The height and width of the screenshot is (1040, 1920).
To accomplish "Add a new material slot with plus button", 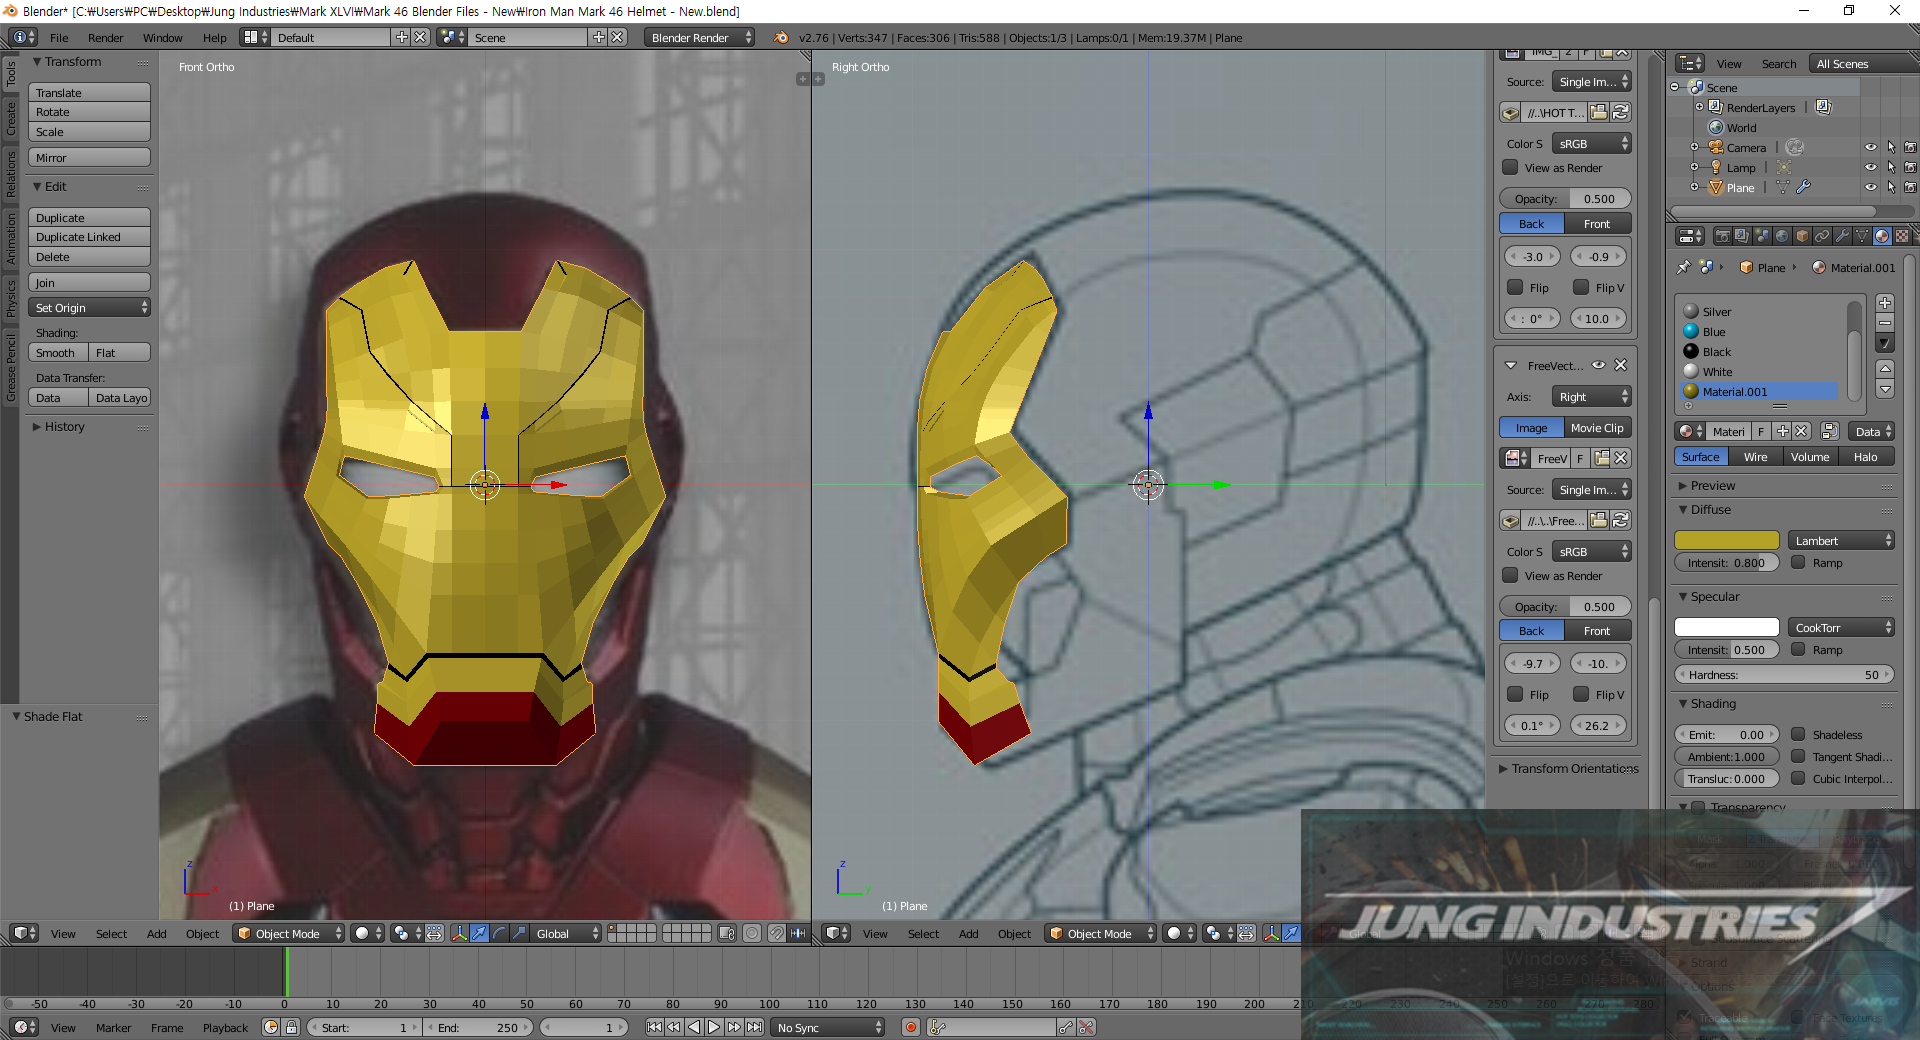I will coord(1885,303).
